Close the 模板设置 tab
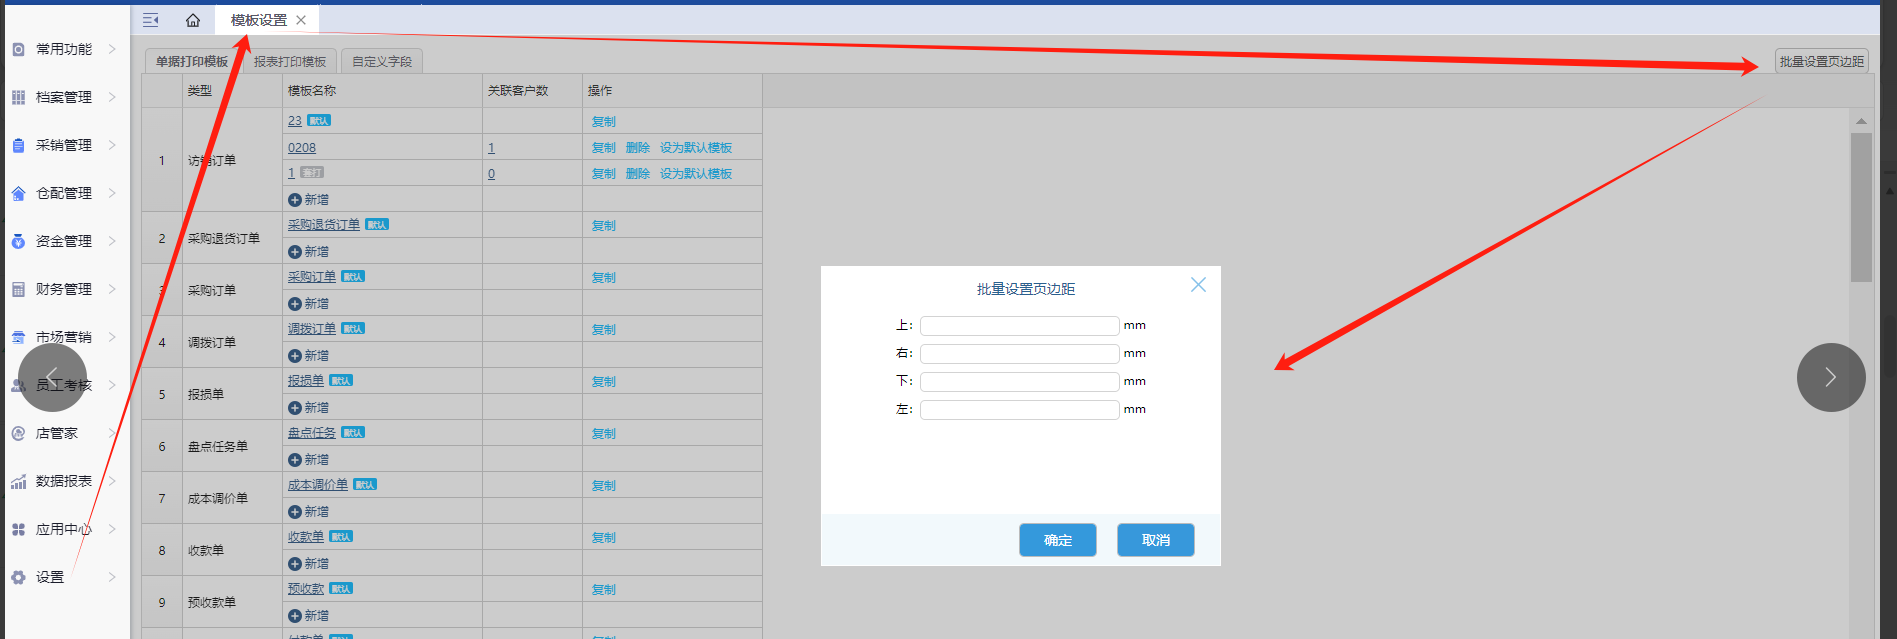This screenshot has height=639, width=1897. pos(301,20)
